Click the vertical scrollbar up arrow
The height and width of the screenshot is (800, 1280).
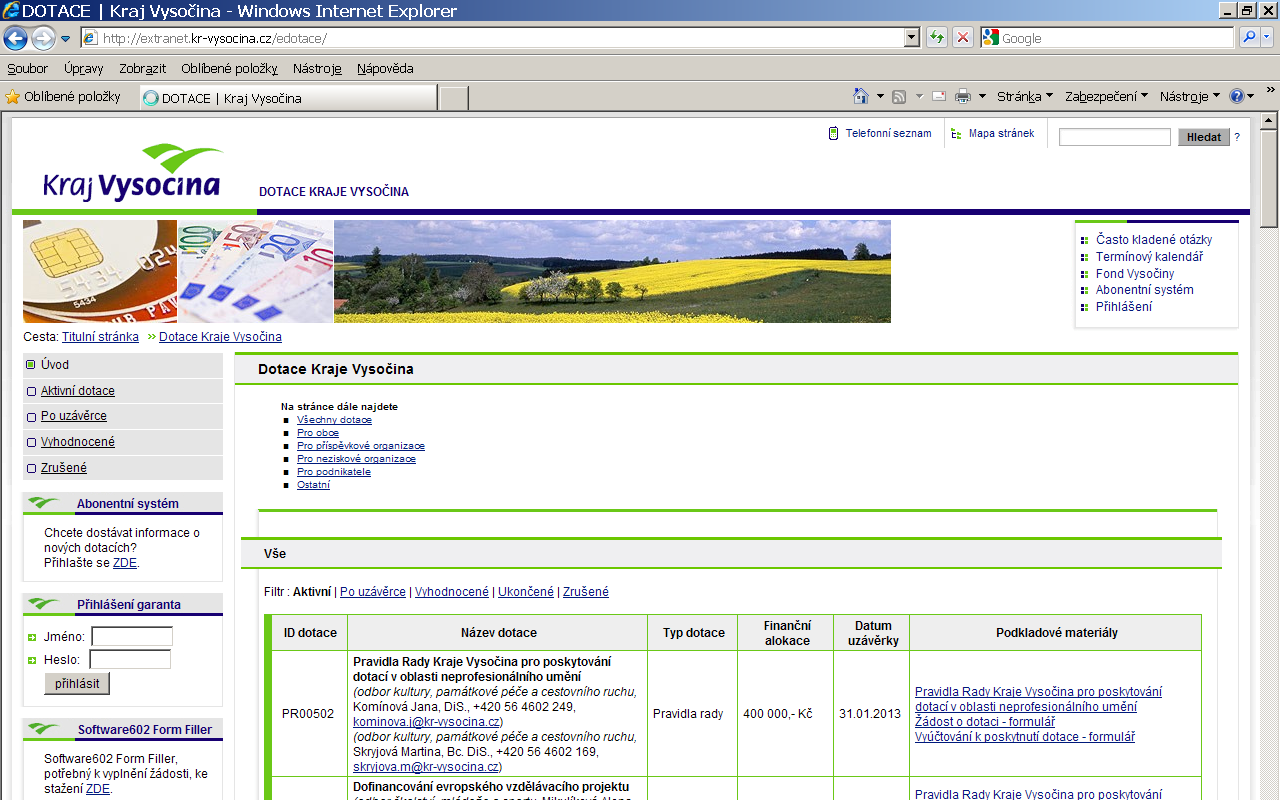click(x=1269, y=120)
